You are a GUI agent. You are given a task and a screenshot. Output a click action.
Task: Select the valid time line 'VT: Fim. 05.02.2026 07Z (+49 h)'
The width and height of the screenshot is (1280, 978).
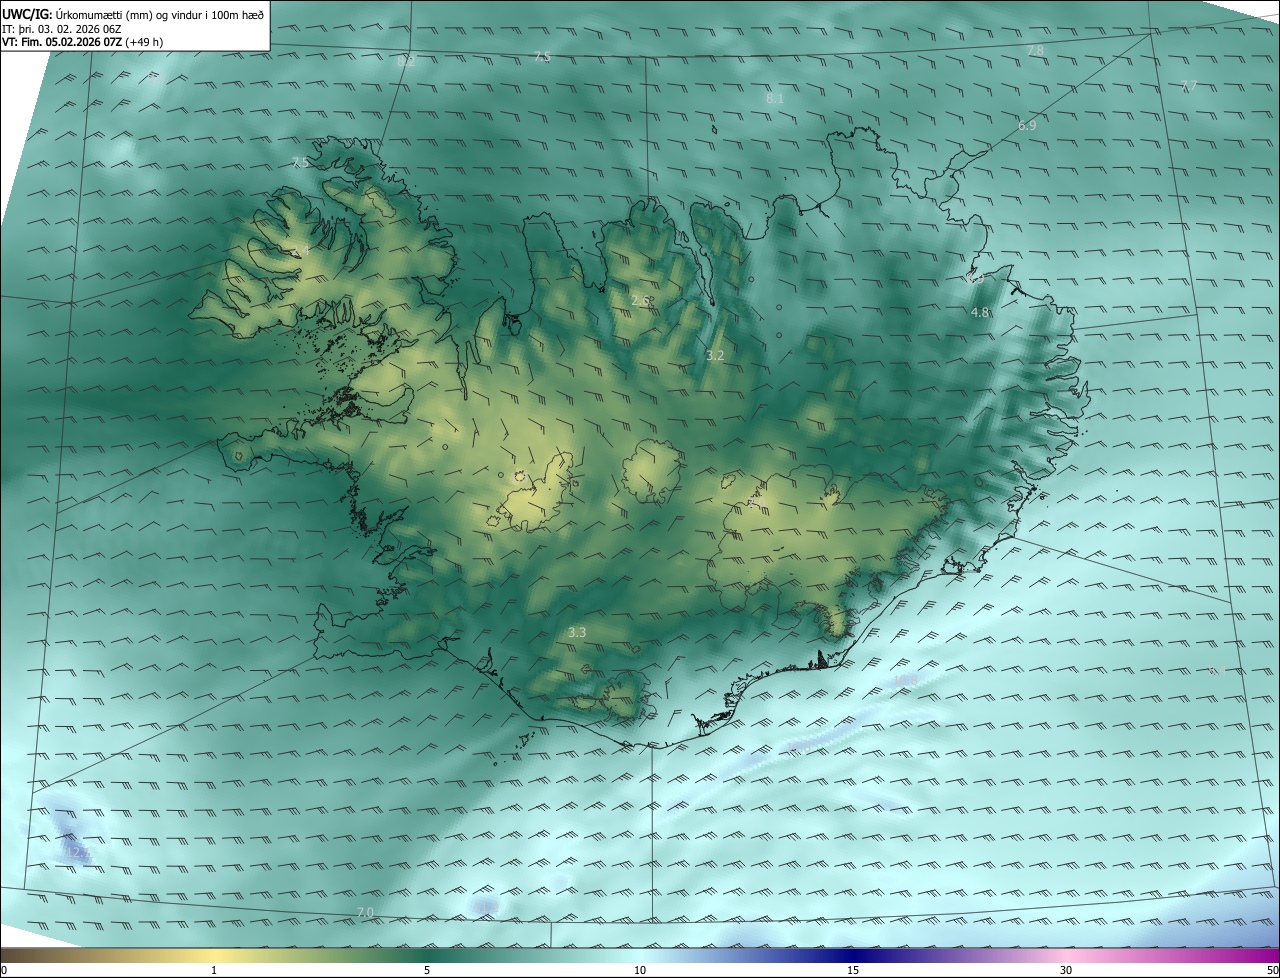click(83, 42)
